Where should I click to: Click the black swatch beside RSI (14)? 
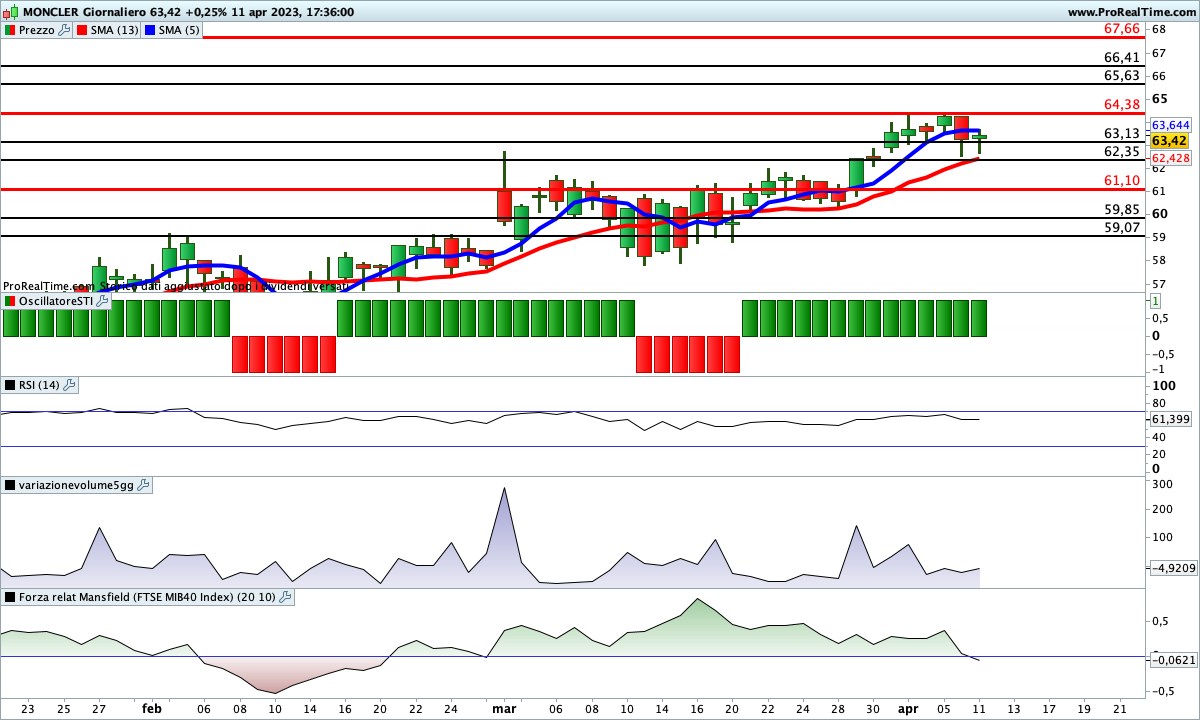tap(10, 385)
